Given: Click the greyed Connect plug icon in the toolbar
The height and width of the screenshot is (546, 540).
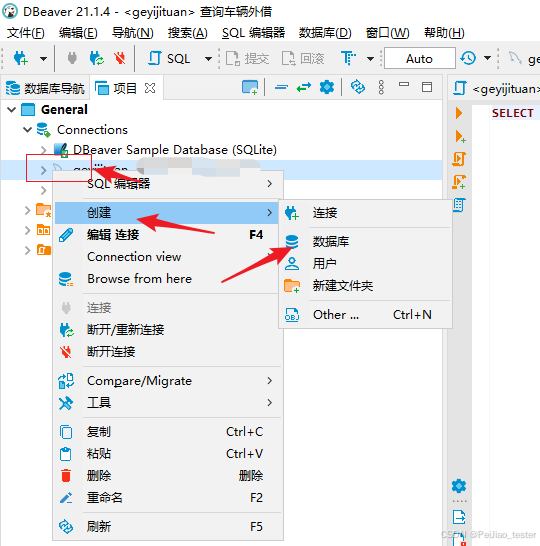Looking at the screenshot, I should [x=72, y=58].
